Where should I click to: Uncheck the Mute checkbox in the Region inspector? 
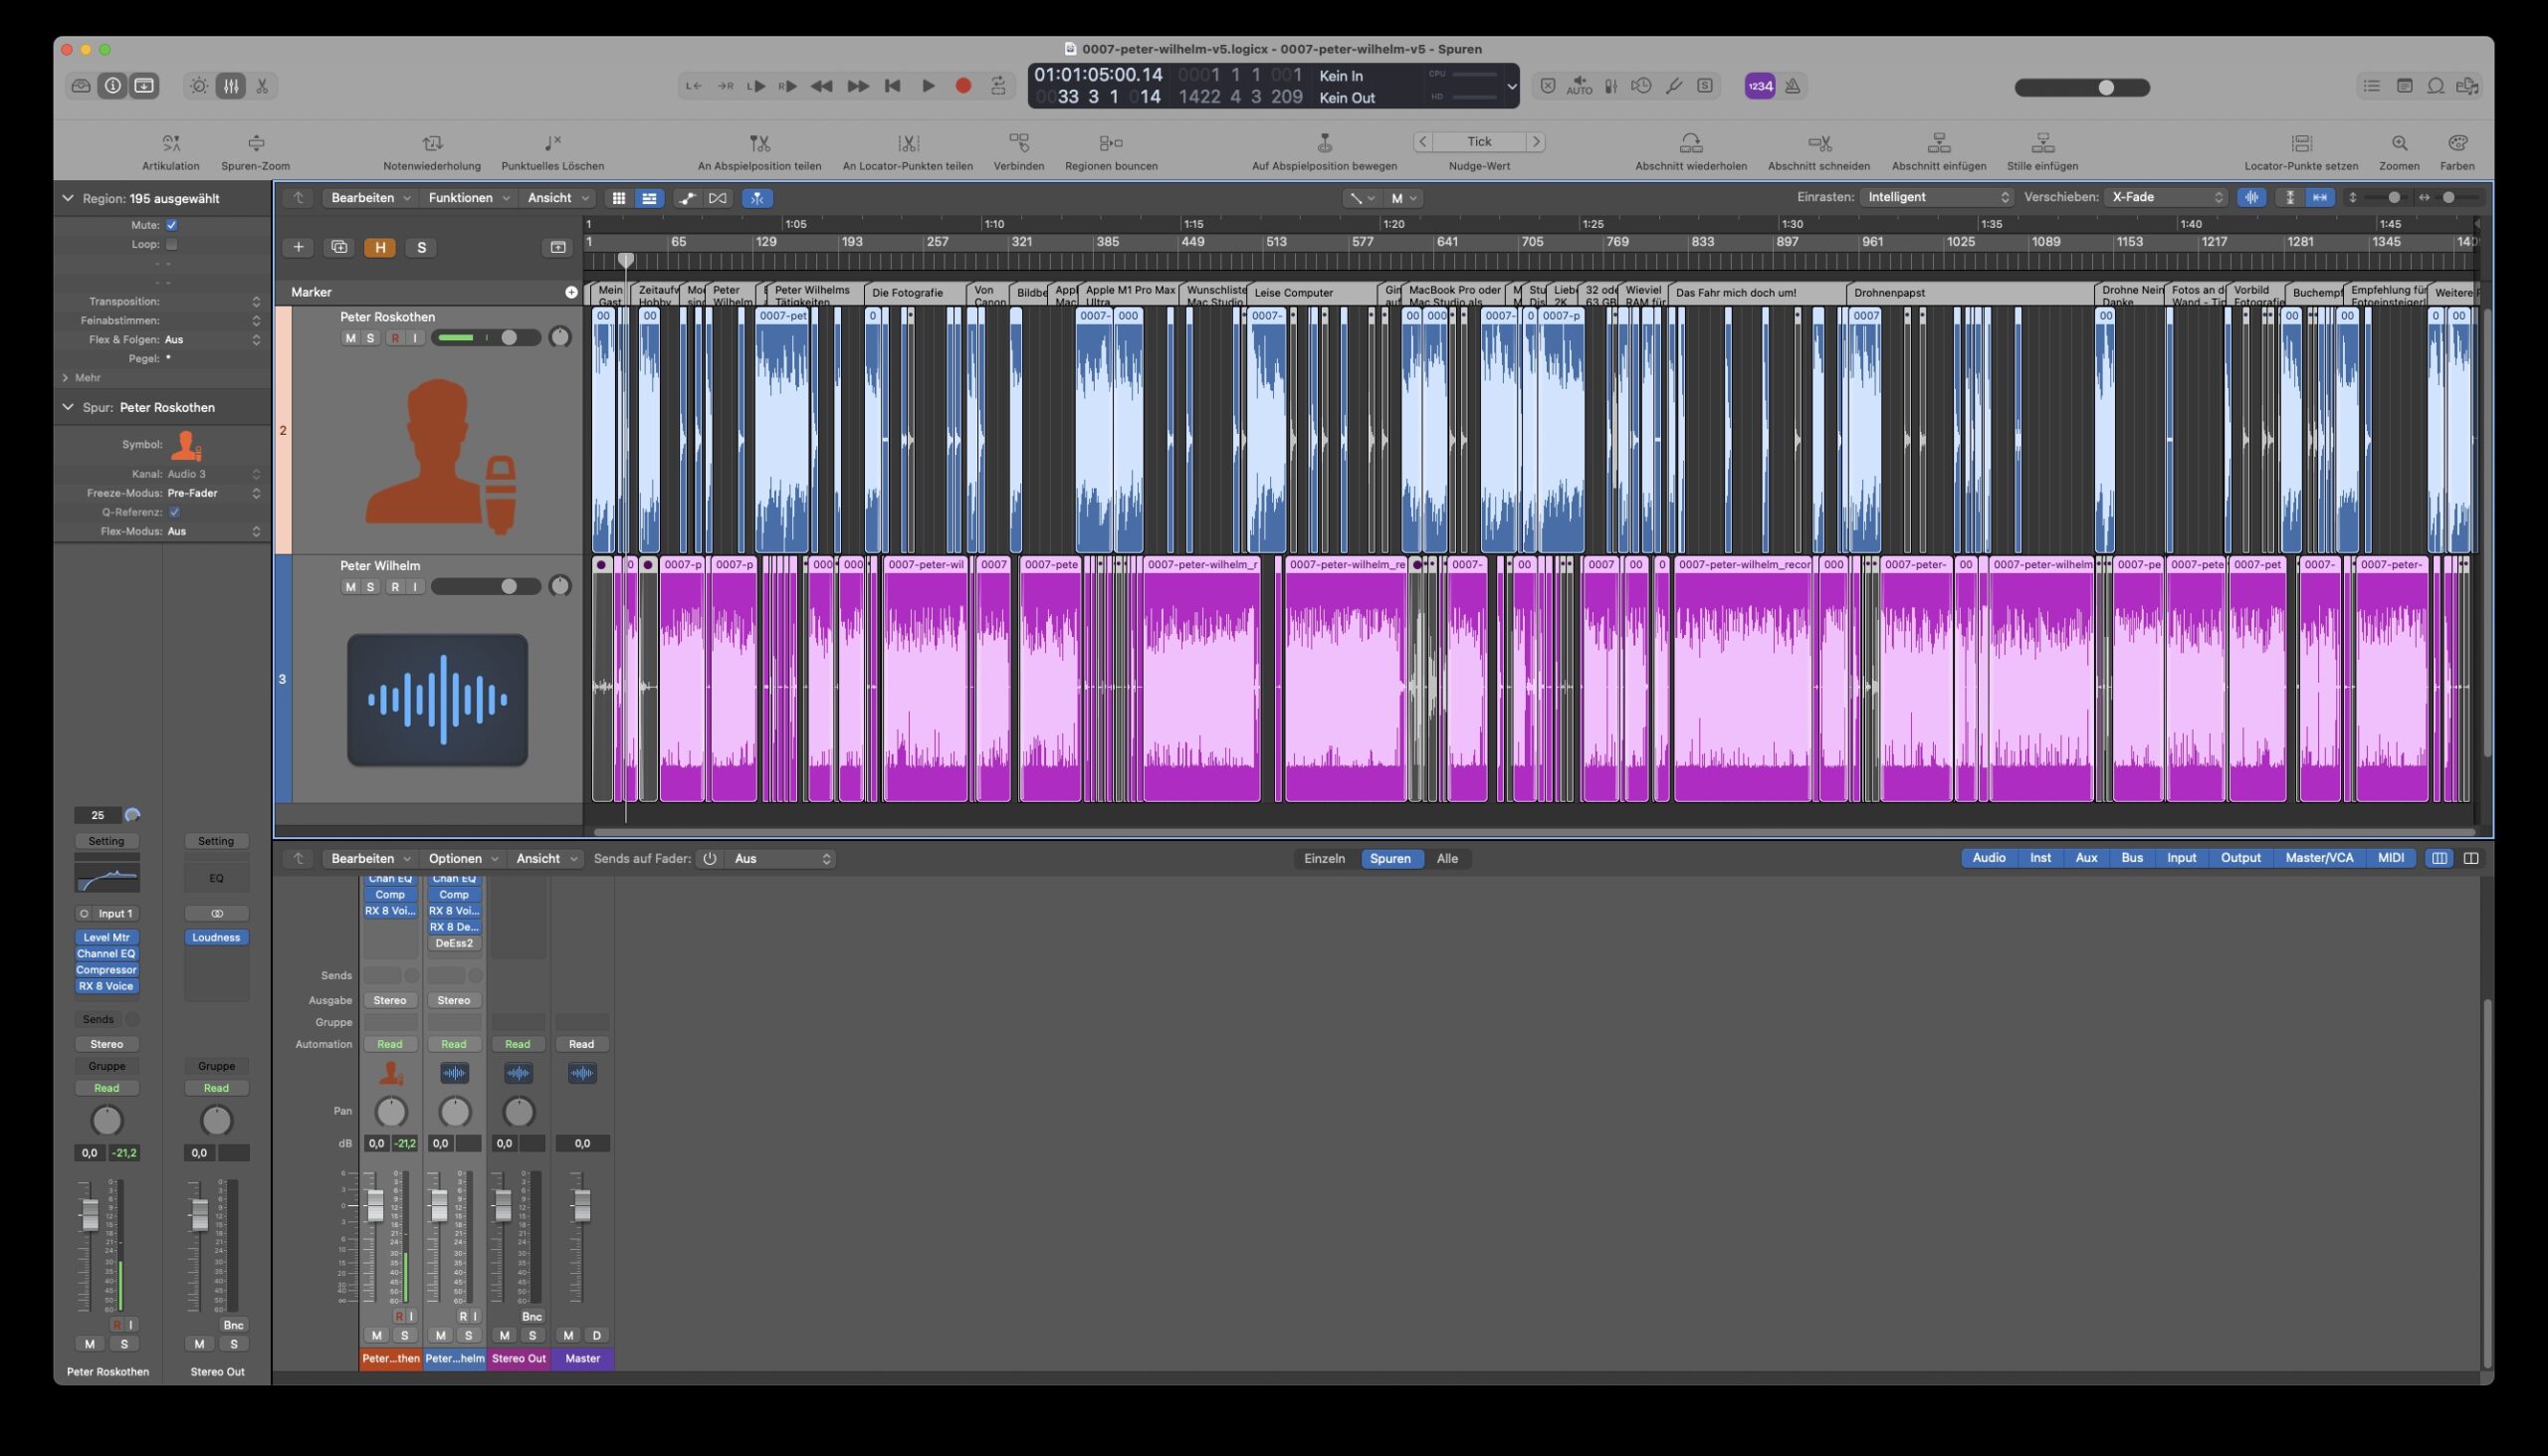click(171, 225)
